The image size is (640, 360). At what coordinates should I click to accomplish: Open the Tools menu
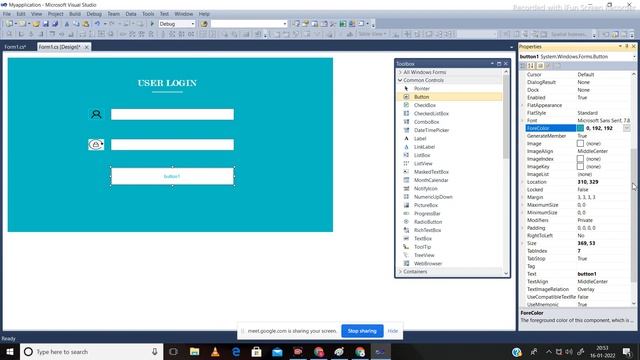coord(148,14)
